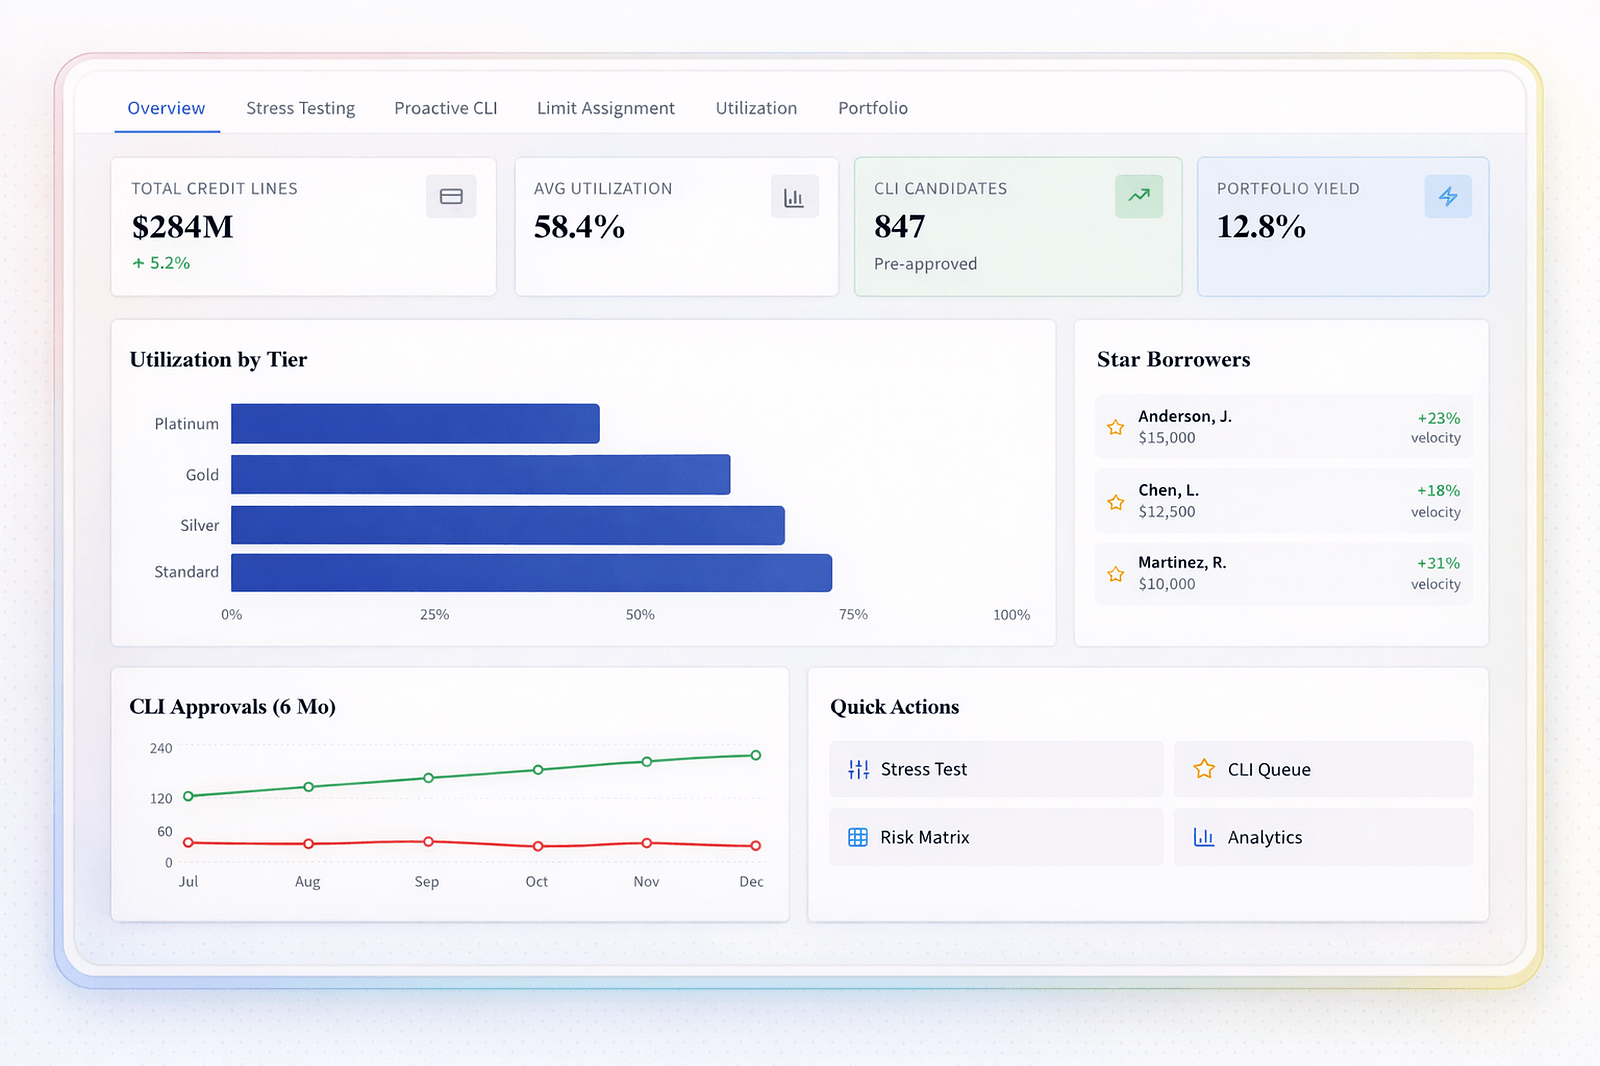Image resolution: width=1600 pixels, height=1066 pixels.
Task: Click the credit card icon in Total Credit Lines
Action: (x=451, y=197)
